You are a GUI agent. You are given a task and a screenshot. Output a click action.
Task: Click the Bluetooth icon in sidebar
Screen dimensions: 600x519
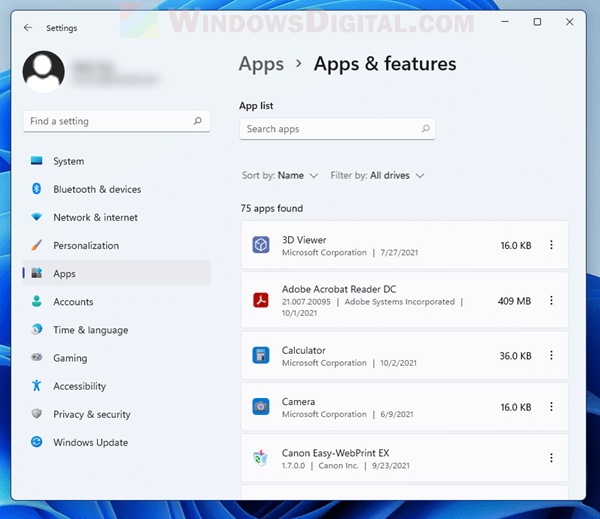tap(37, 189)
